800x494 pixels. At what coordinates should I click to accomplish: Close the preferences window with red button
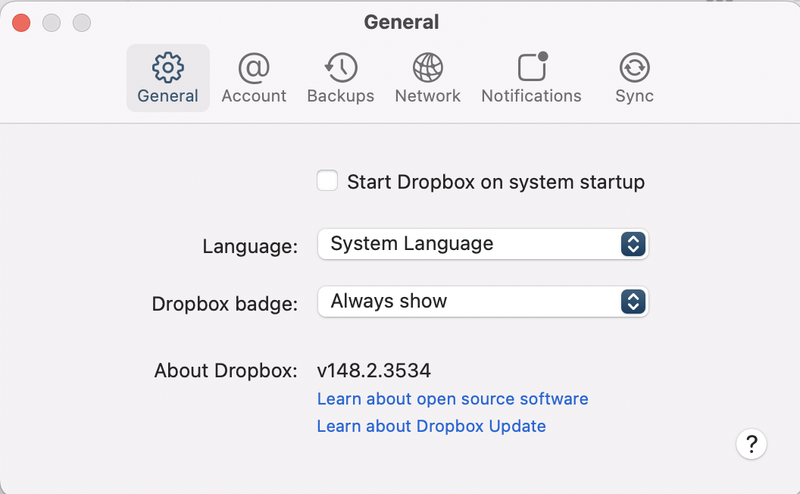coord(21,23)
